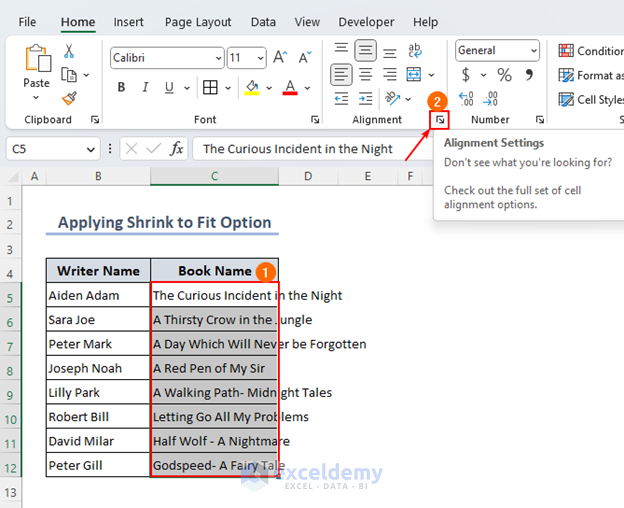The height and width of the screenshot is (508, 624).
Task: Open Font dialog launcher
Action: [315, 120]
